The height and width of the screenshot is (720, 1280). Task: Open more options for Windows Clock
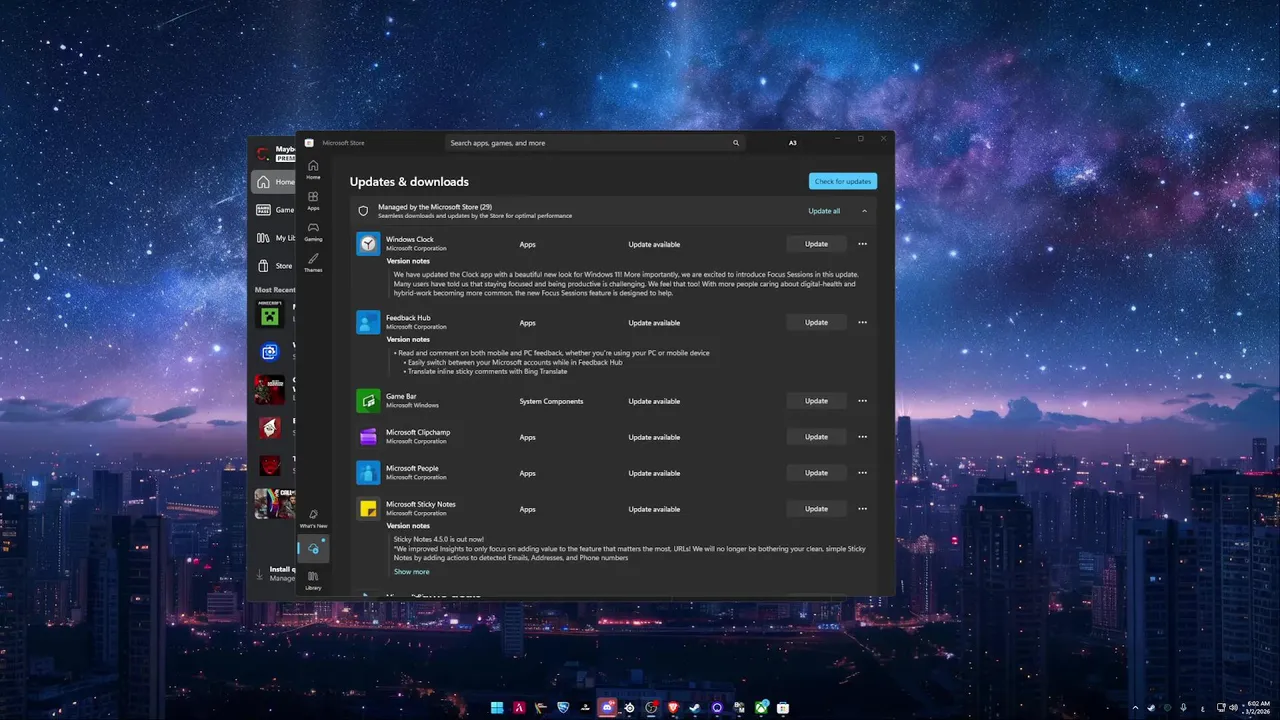coord(862,244)
